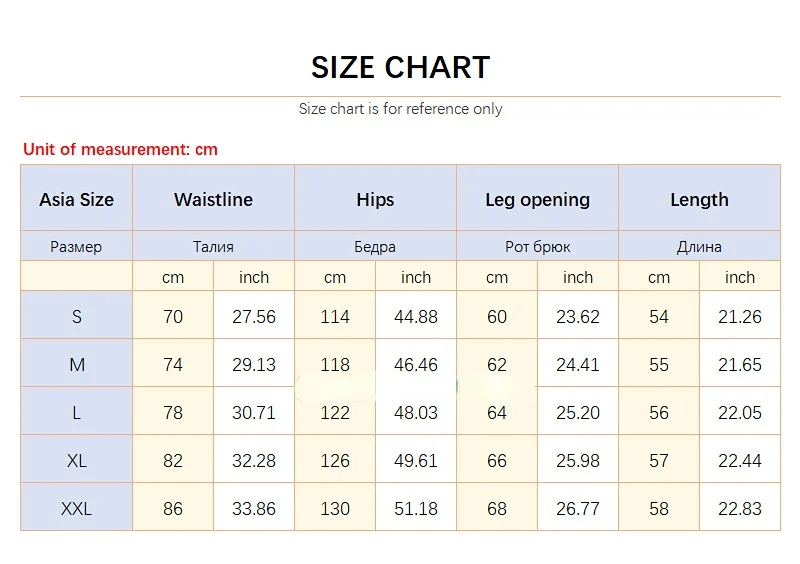Click the 122 cm hips cell
This screenshot has width=800, height=564.
pyautogui.click(x=335, y=413)
